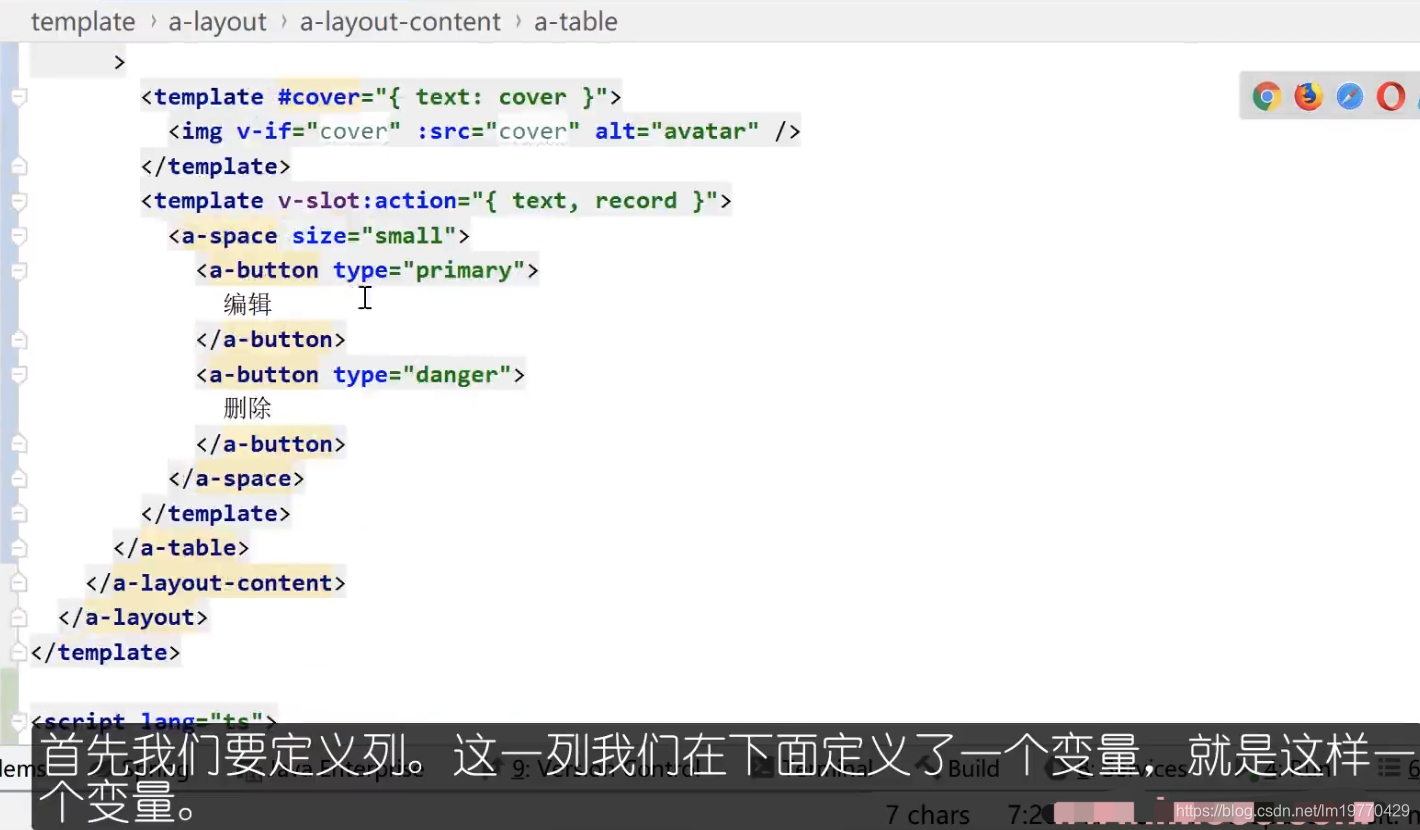Click the type="danger" attribute
1420x830 pixels.
click(x=422, y=374)
